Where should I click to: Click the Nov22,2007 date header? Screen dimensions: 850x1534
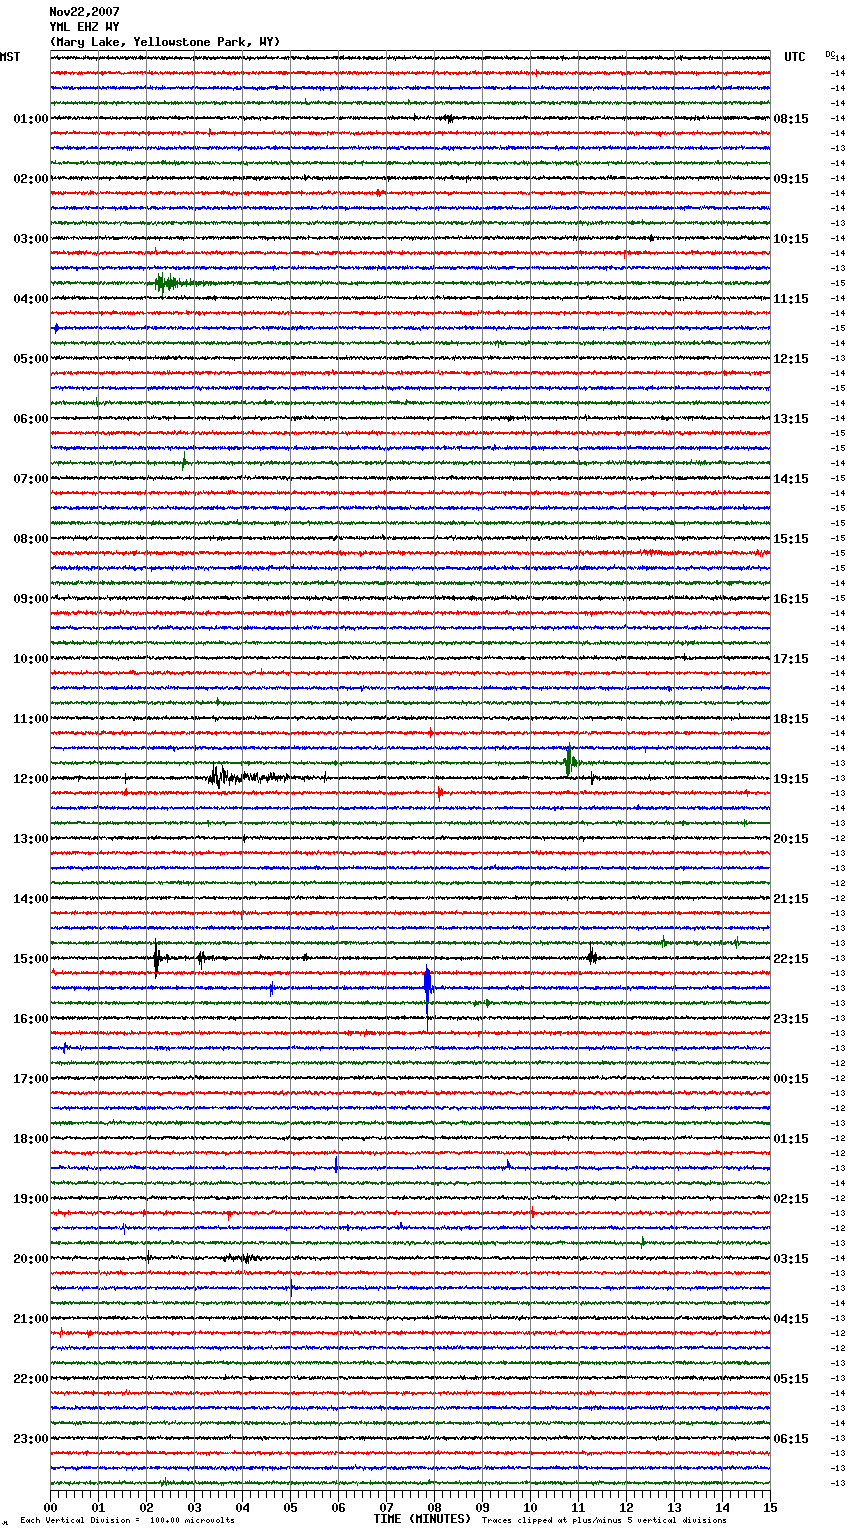84,12
